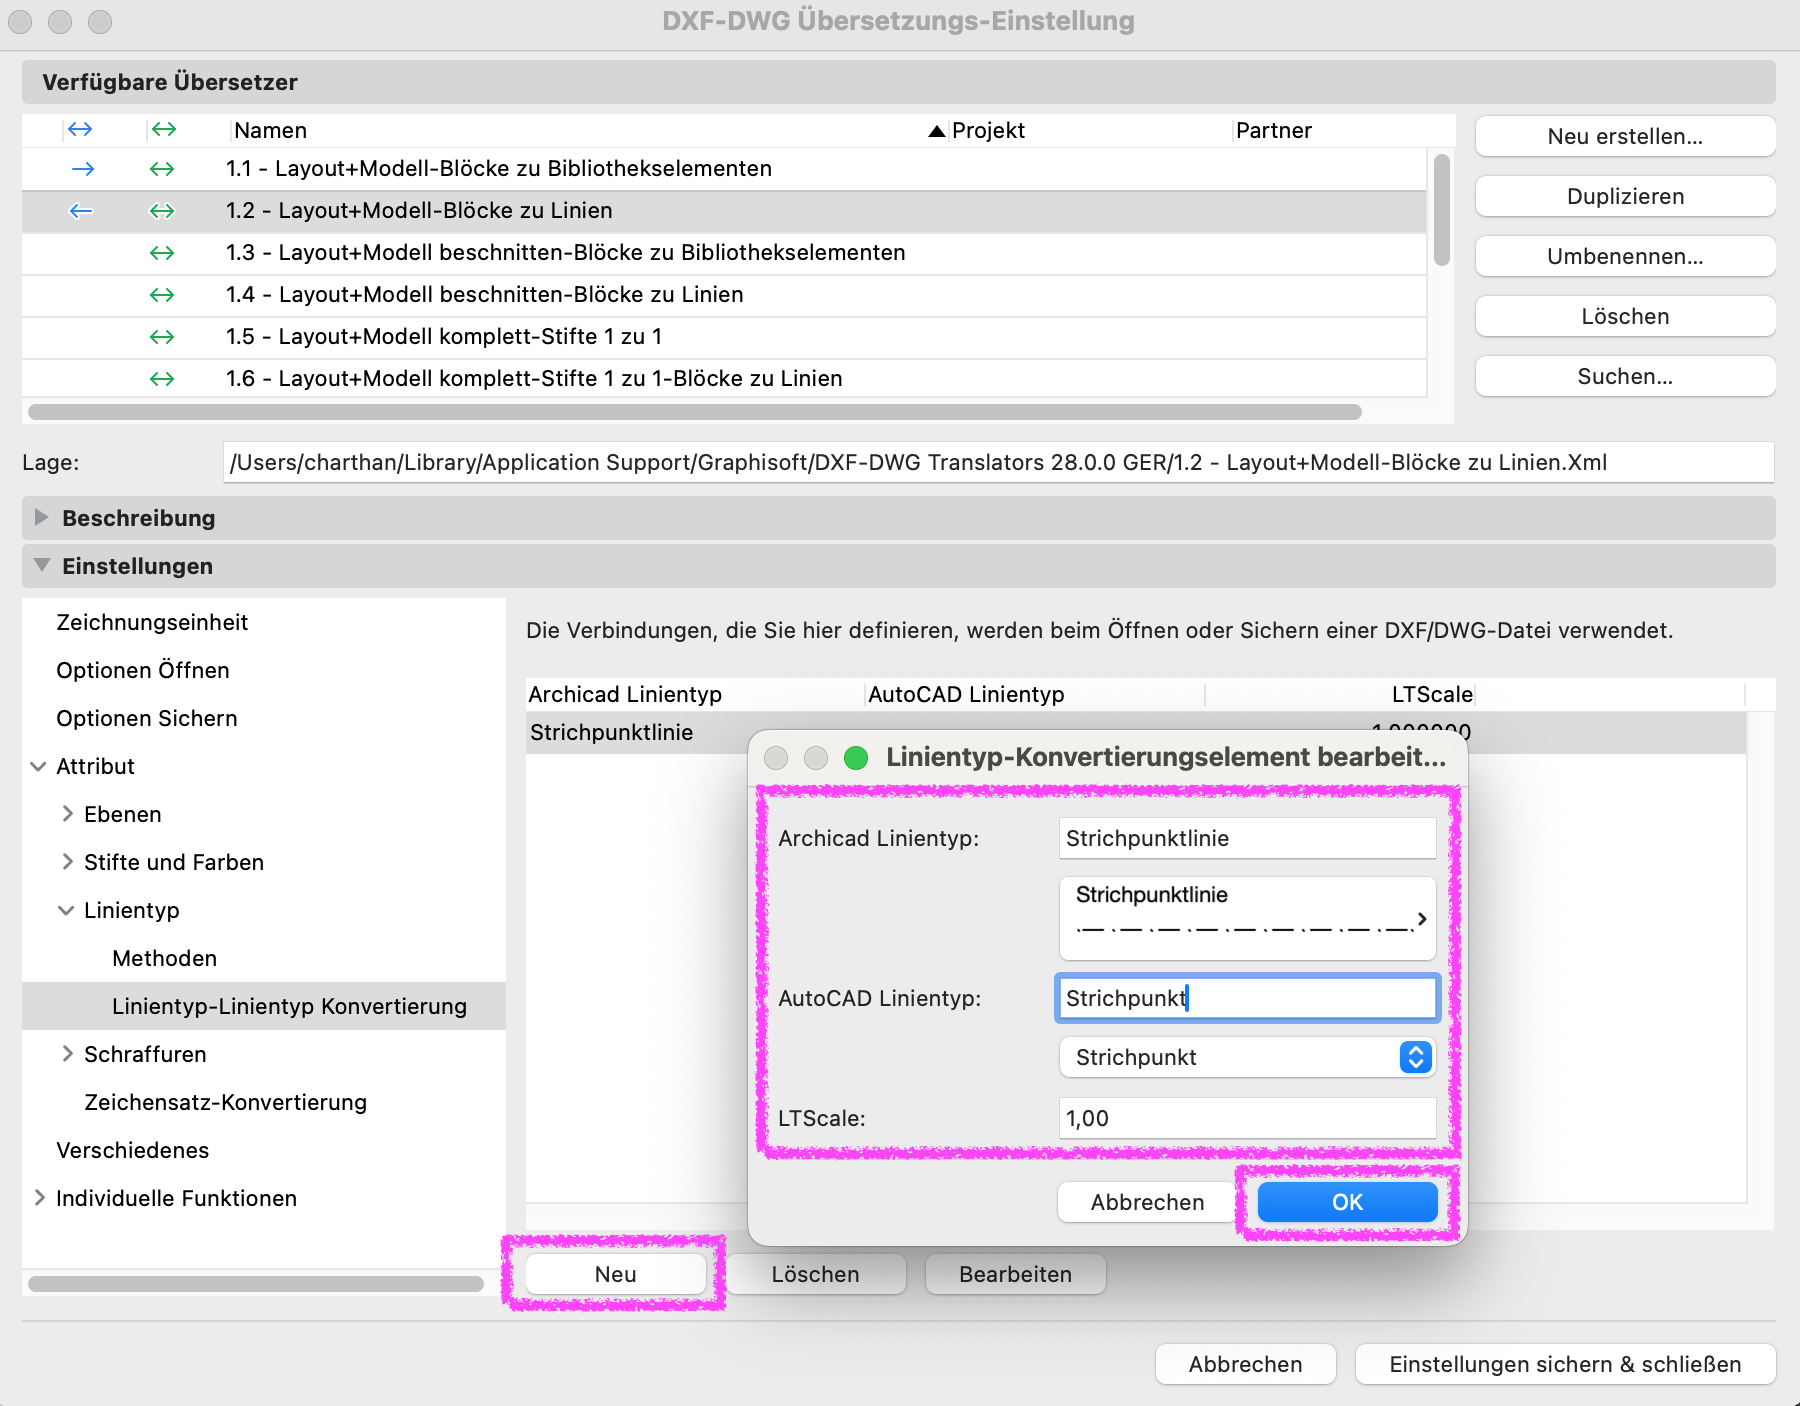Collapse the Einstellungen section
The height and width of the screenshot is (1406, 1800).
[41, 565]
